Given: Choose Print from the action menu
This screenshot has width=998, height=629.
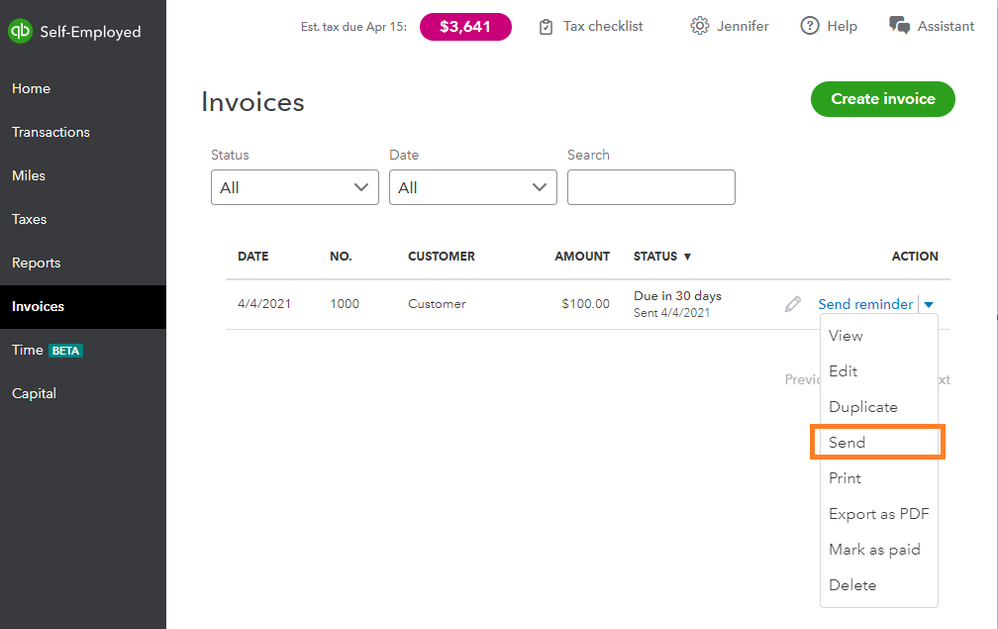Looking at the screenshot, I should coord(879,478).
